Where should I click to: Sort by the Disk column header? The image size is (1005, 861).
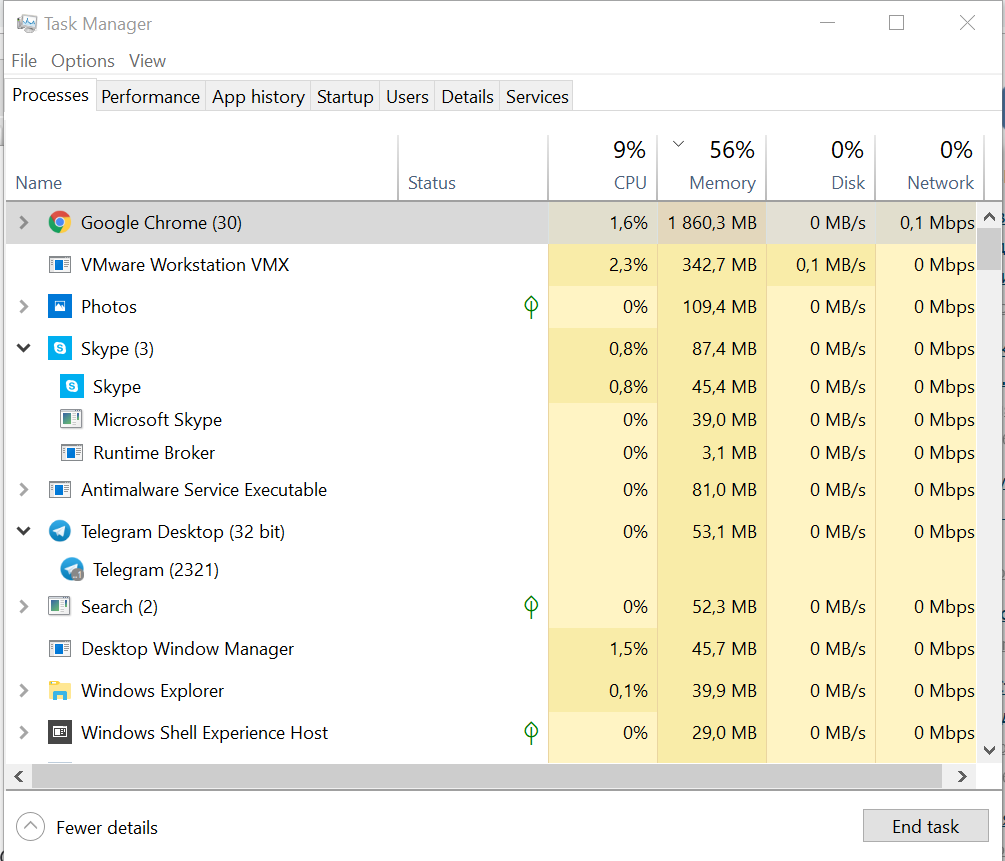tap(821, 168)
